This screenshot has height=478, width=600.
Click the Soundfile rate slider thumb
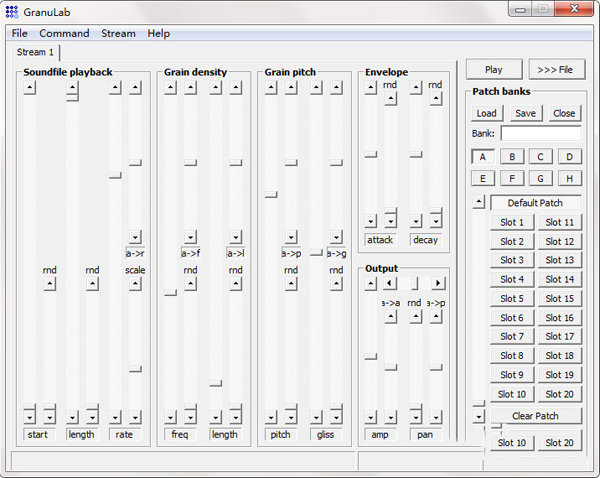[115, 175]
